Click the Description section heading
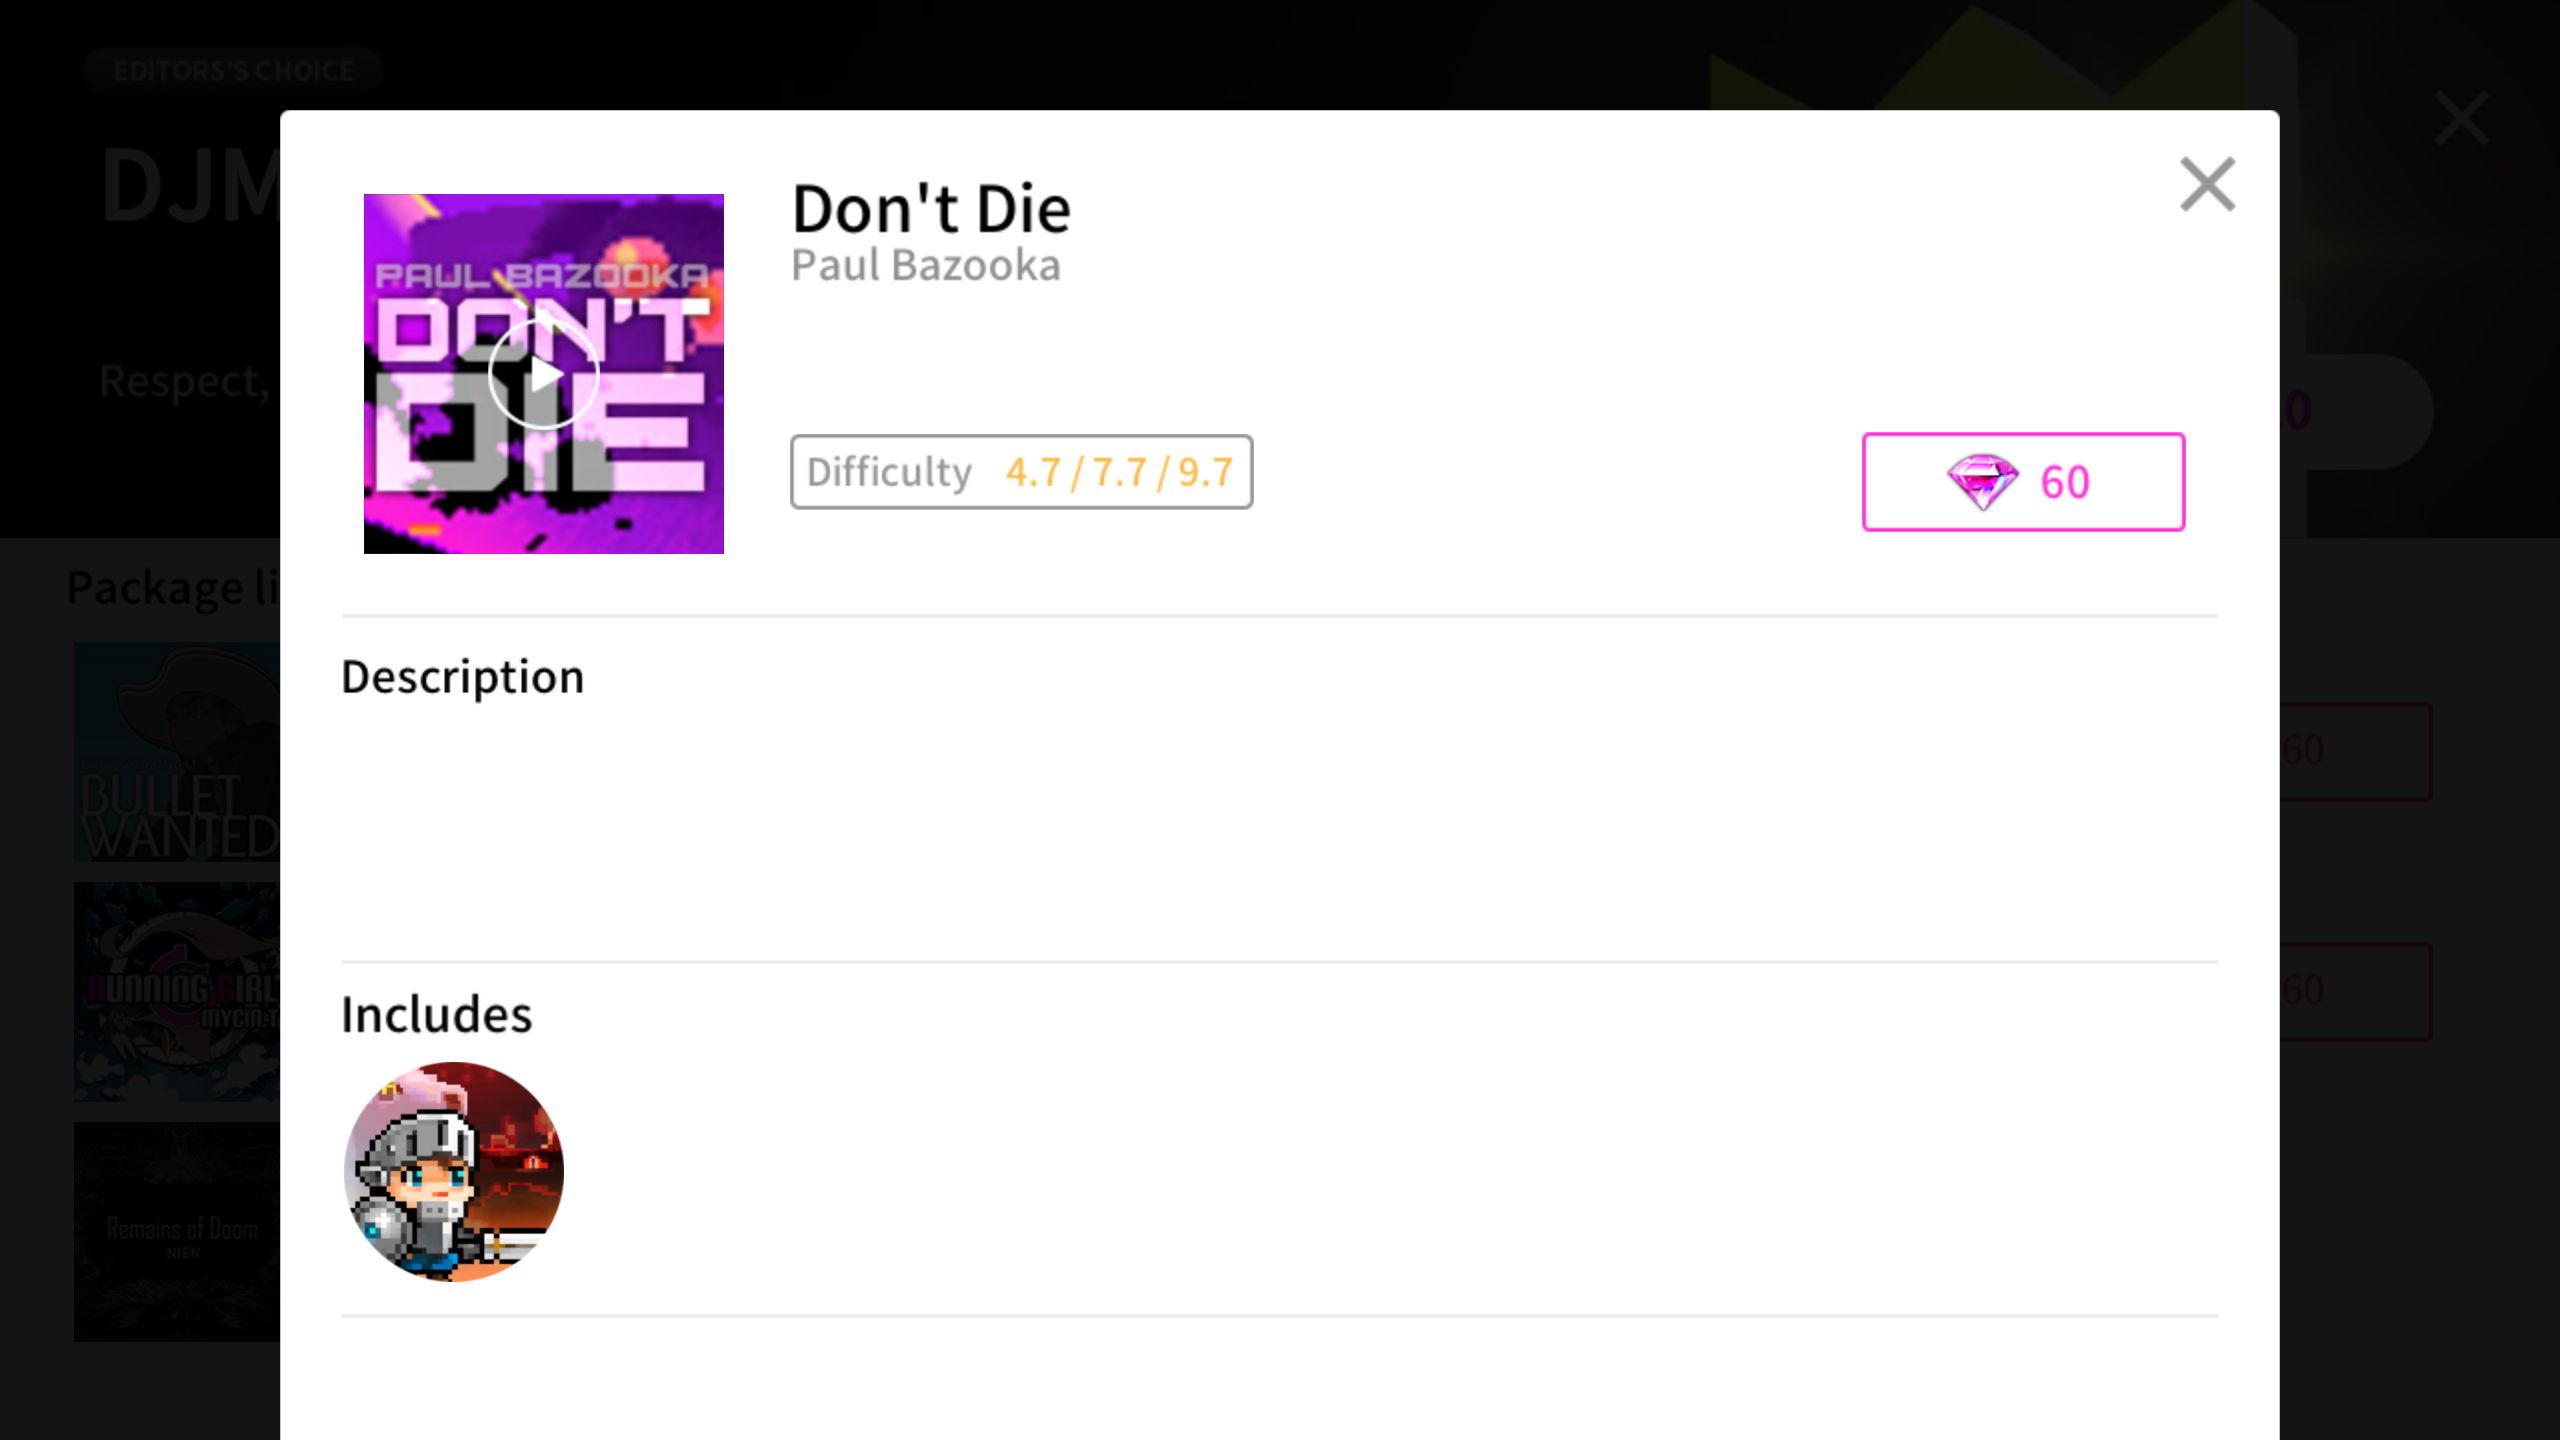The height and width of the screenshot is (1440, 2560). click(463, 677)
